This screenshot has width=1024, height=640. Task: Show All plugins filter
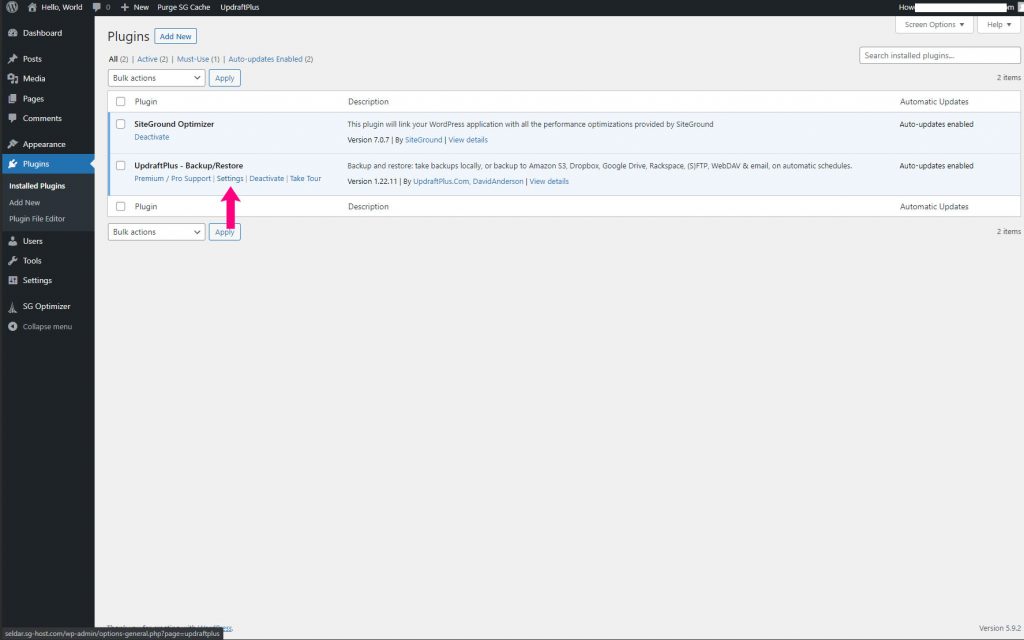click(113, 59)
